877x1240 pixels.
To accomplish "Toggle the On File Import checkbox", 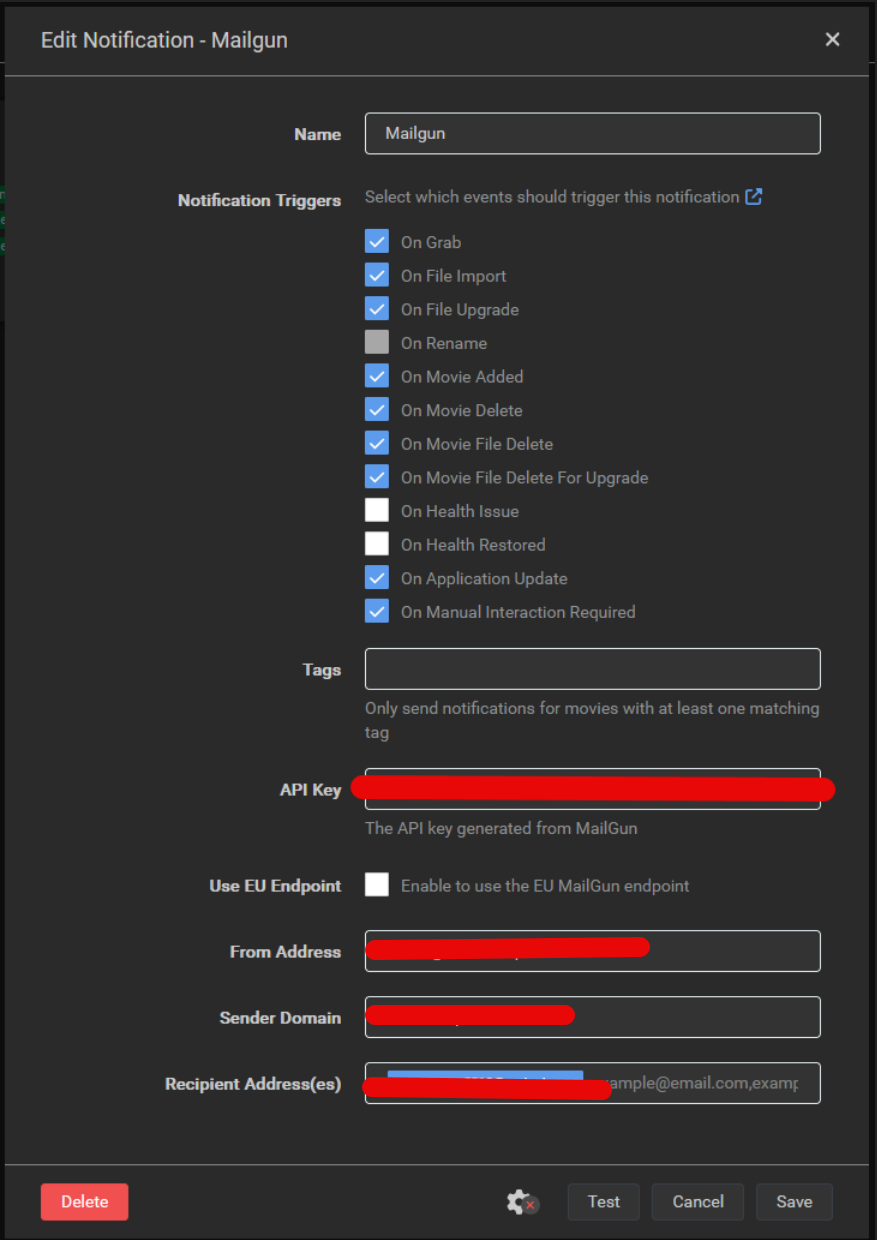I will 377,276.
